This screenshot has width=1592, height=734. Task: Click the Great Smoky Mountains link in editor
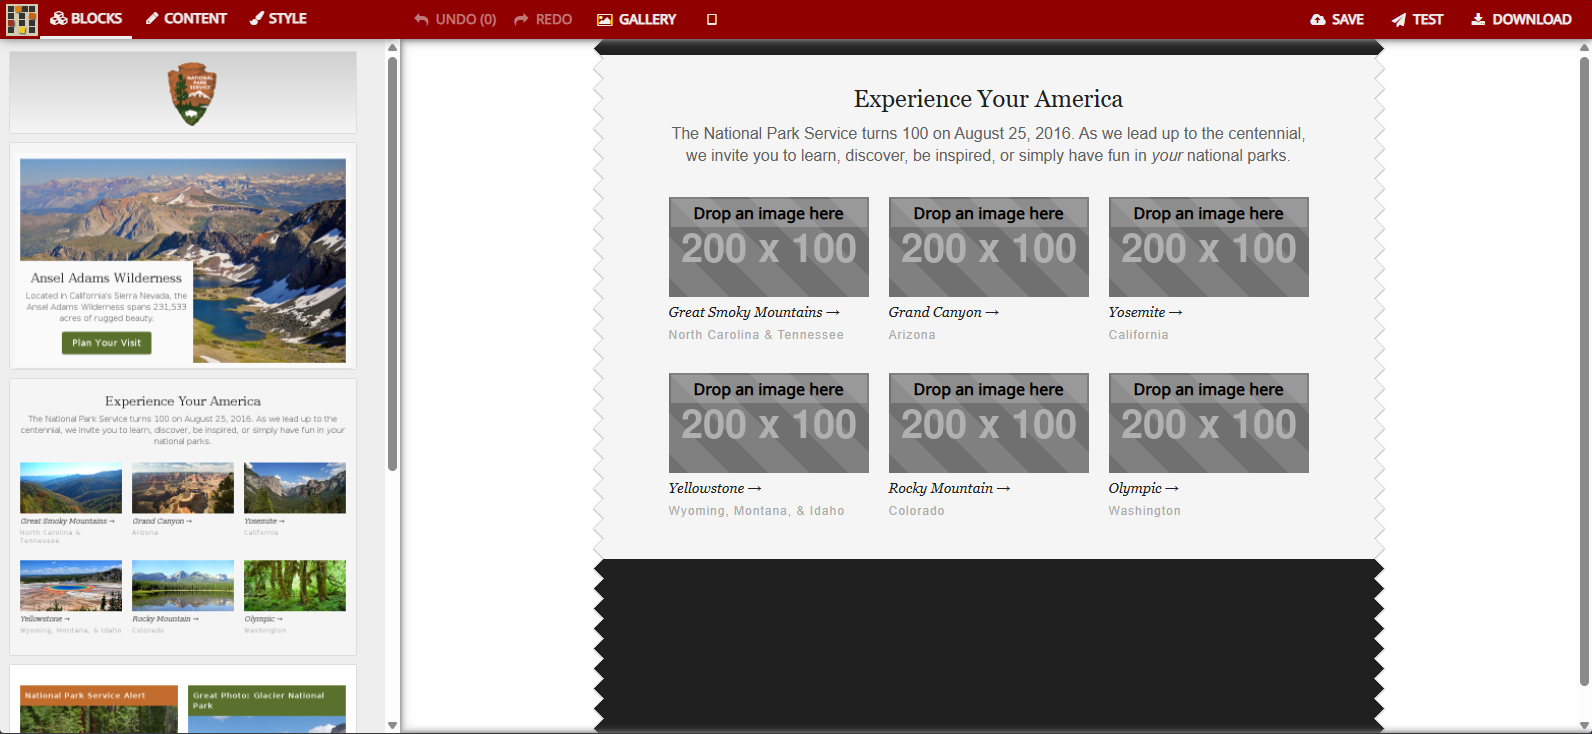coord(754,312)
